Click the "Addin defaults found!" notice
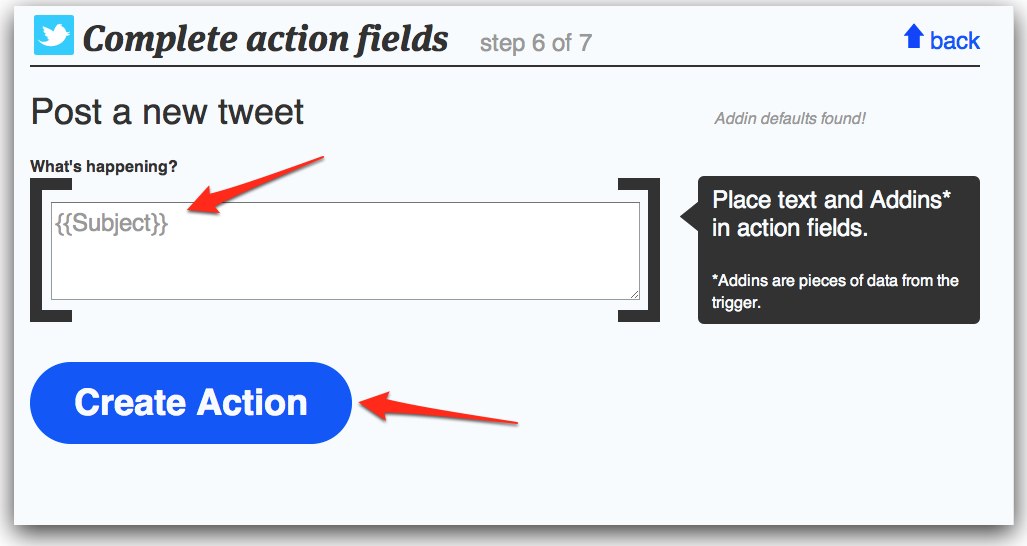This screenshot has height=546, width=1027. click(x=790, y=118)
